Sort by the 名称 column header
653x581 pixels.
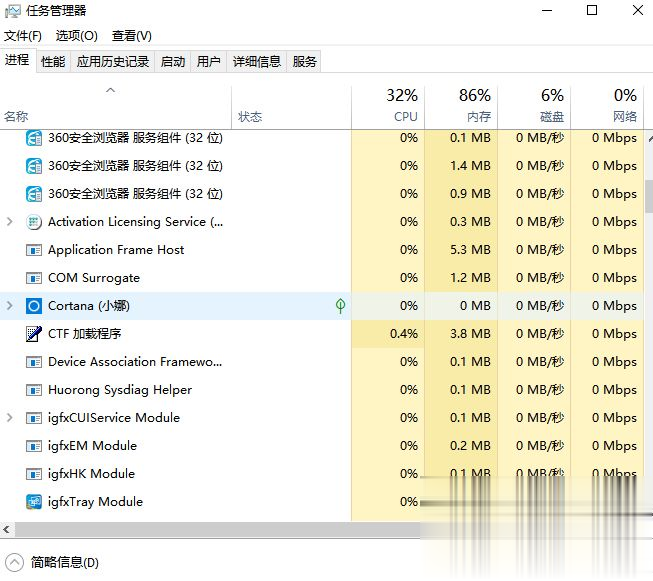click(x=115, y=108)
